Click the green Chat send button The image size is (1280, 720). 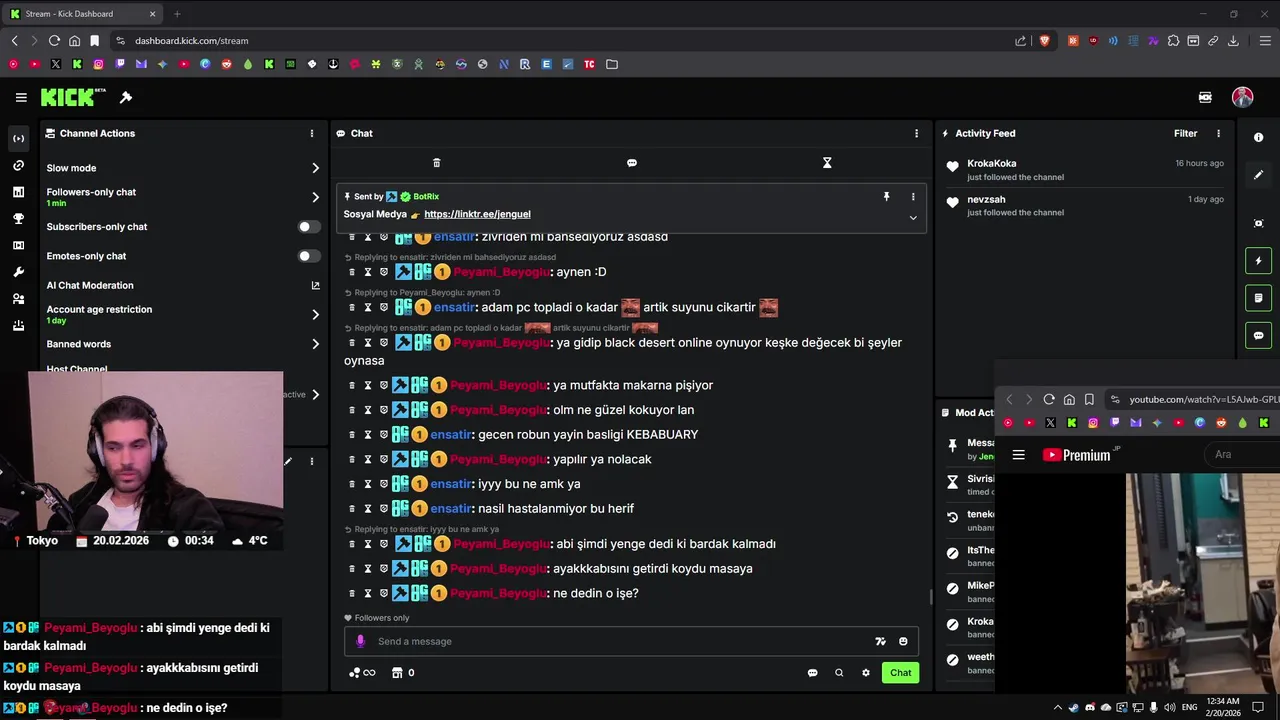tap(900, 673)
